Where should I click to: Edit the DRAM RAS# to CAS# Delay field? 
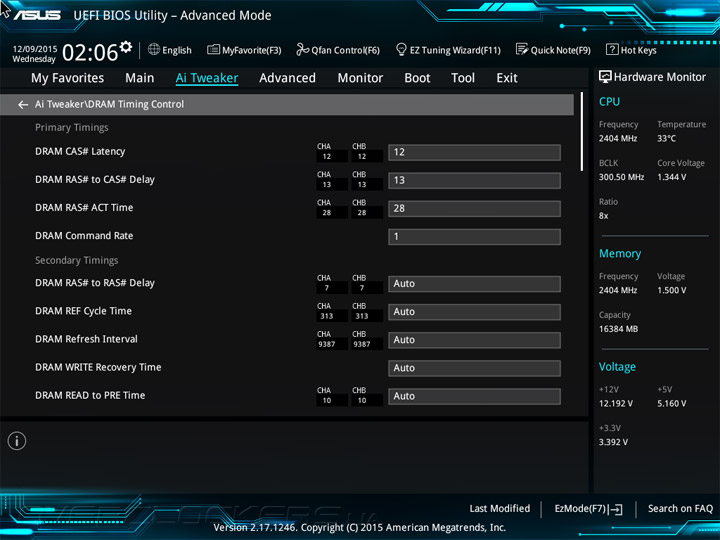tap(474, 180)
